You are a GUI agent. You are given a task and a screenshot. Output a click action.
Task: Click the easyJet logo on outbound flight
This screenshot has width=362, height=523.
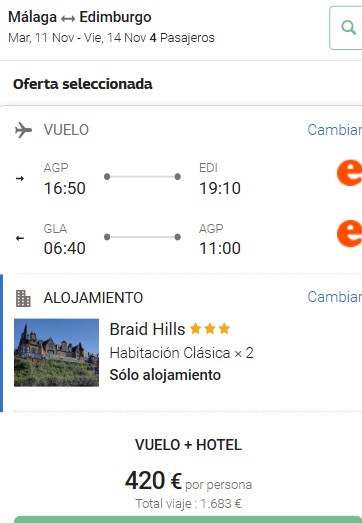(349, 173)
